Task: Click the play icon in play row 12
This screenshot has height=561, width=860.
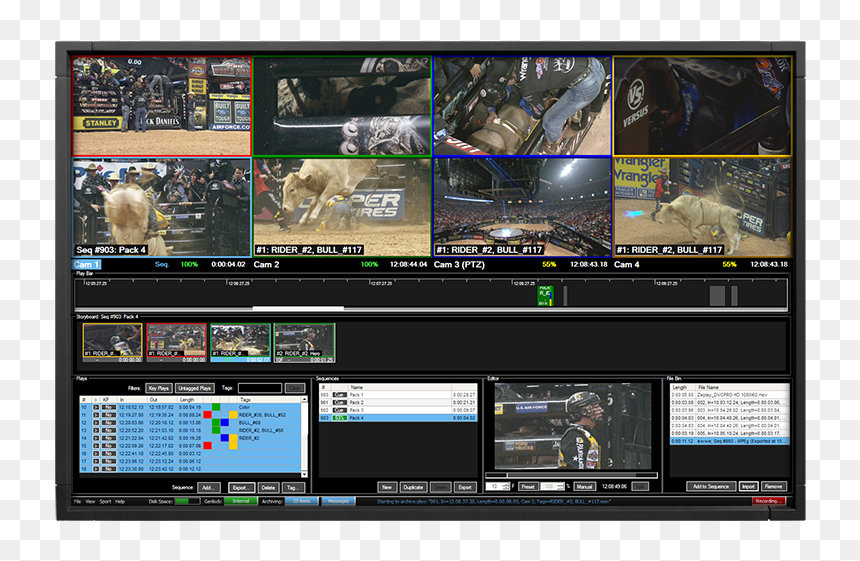Action: coord(96,423)
